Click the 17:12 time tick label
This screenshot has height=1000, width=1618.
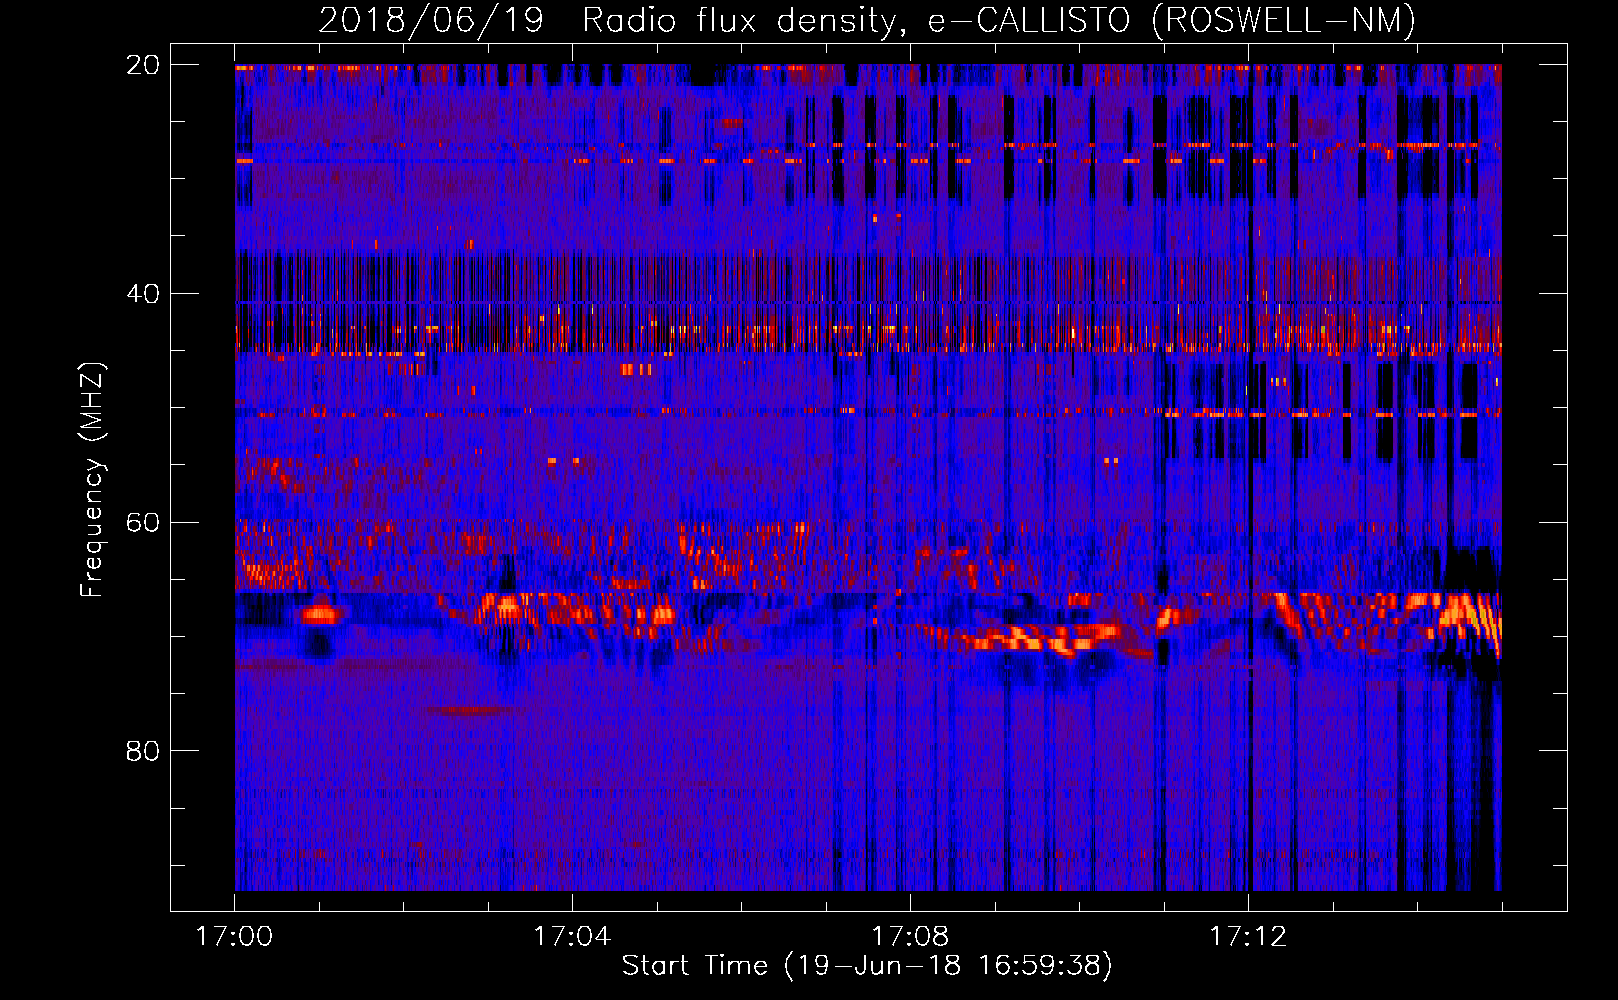click(x=1248, y=936)
